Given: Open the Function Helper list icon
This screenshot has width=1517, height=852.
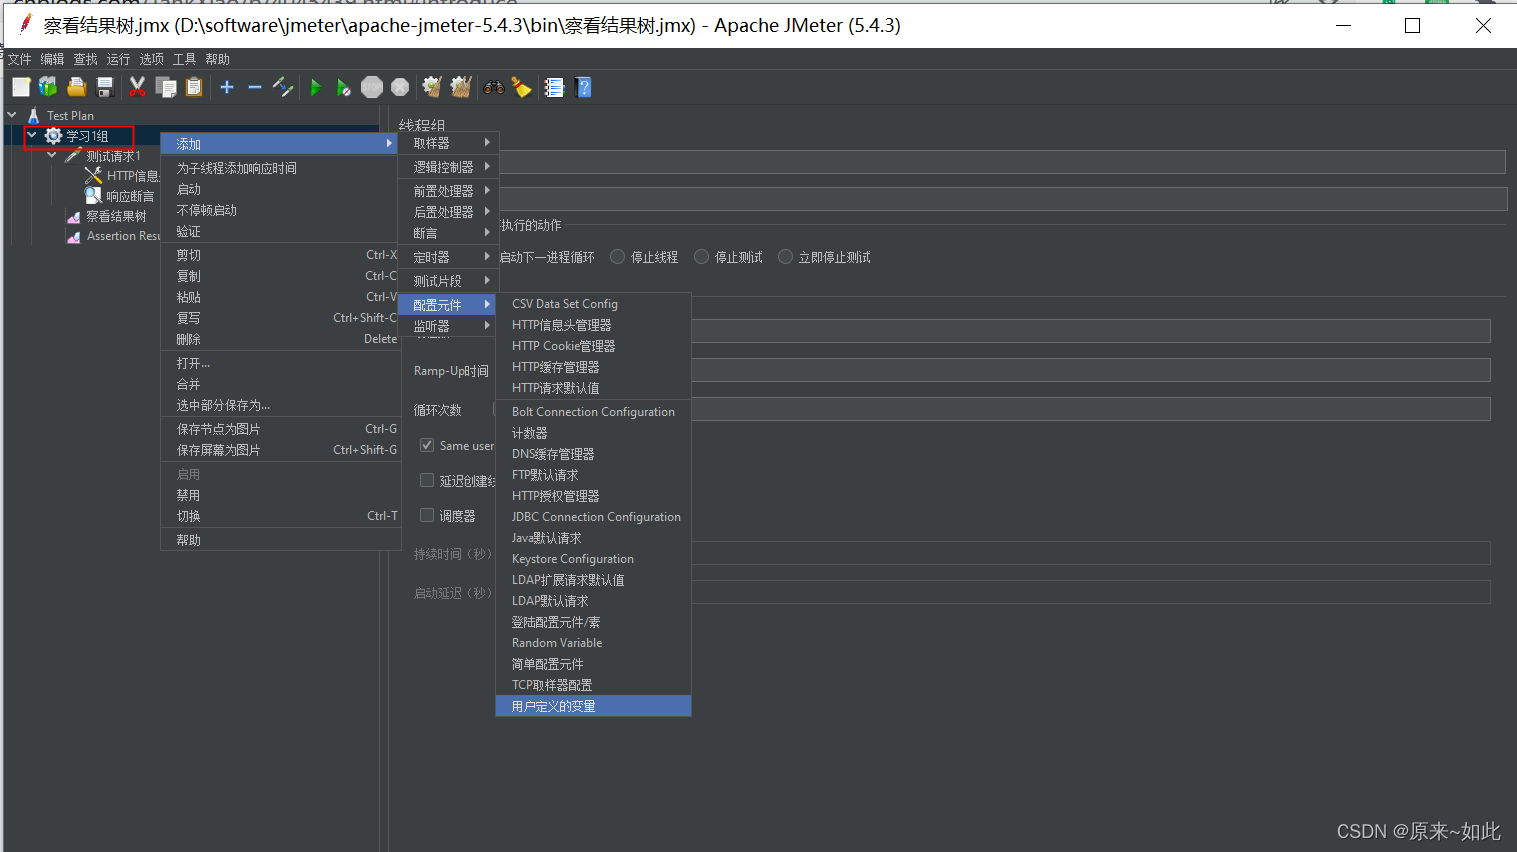Looking at the screenshot, I should pyautogui.click(x=555, y=88).
